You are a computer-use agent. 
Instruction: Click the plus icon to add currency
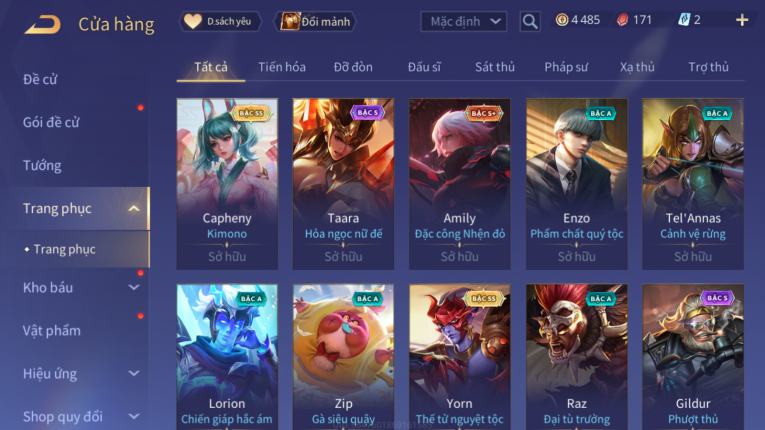click(x=742, y=20)
